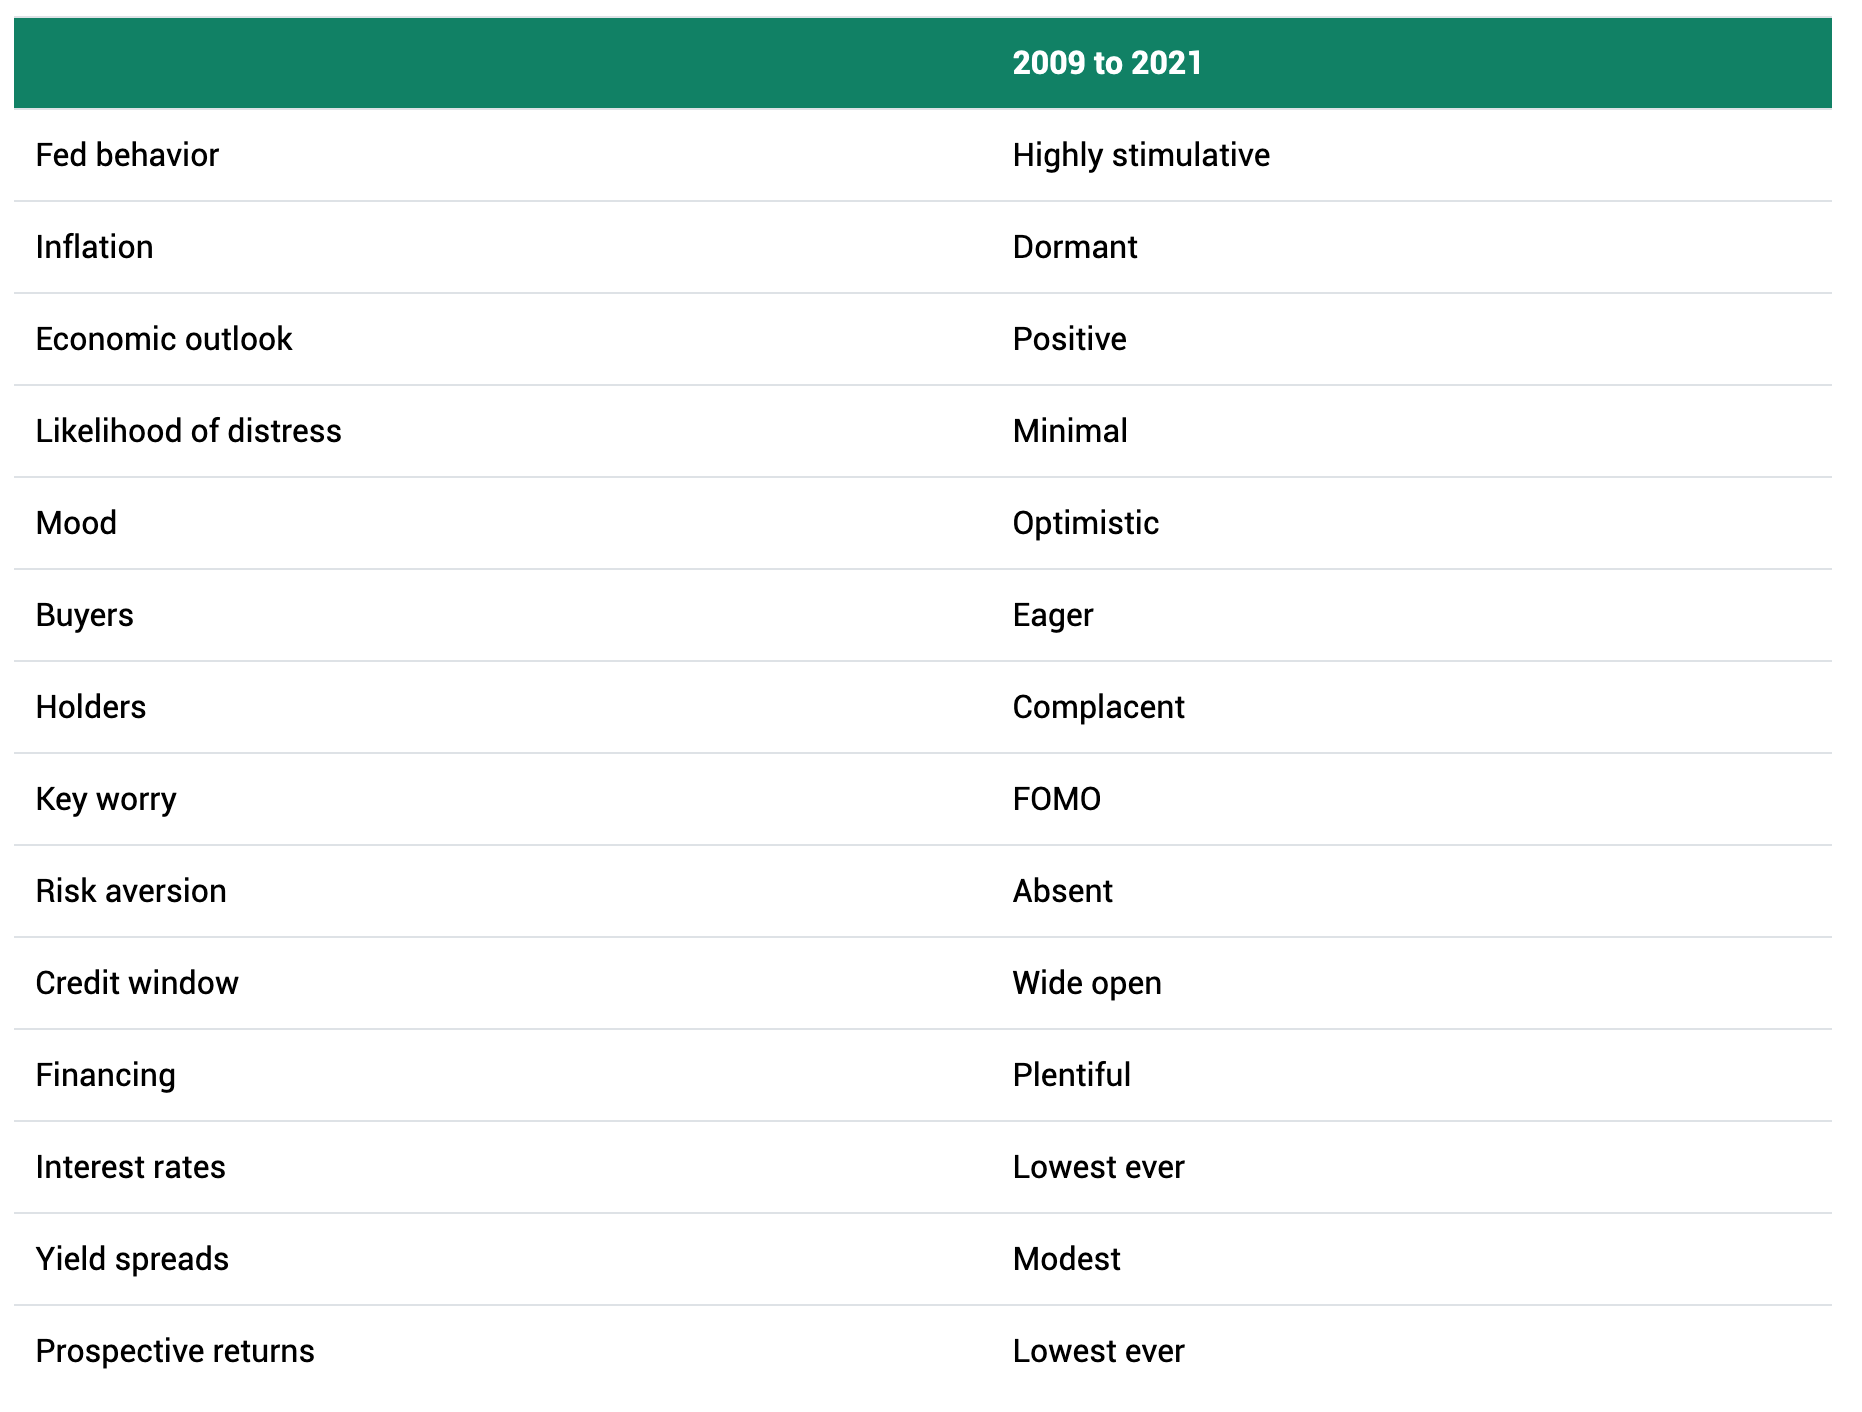The height and width of the screenshot is (1412, 1862).
Task: Click the "Positive" value cell
Action: pyautogui.click(x=1069, y=339)
